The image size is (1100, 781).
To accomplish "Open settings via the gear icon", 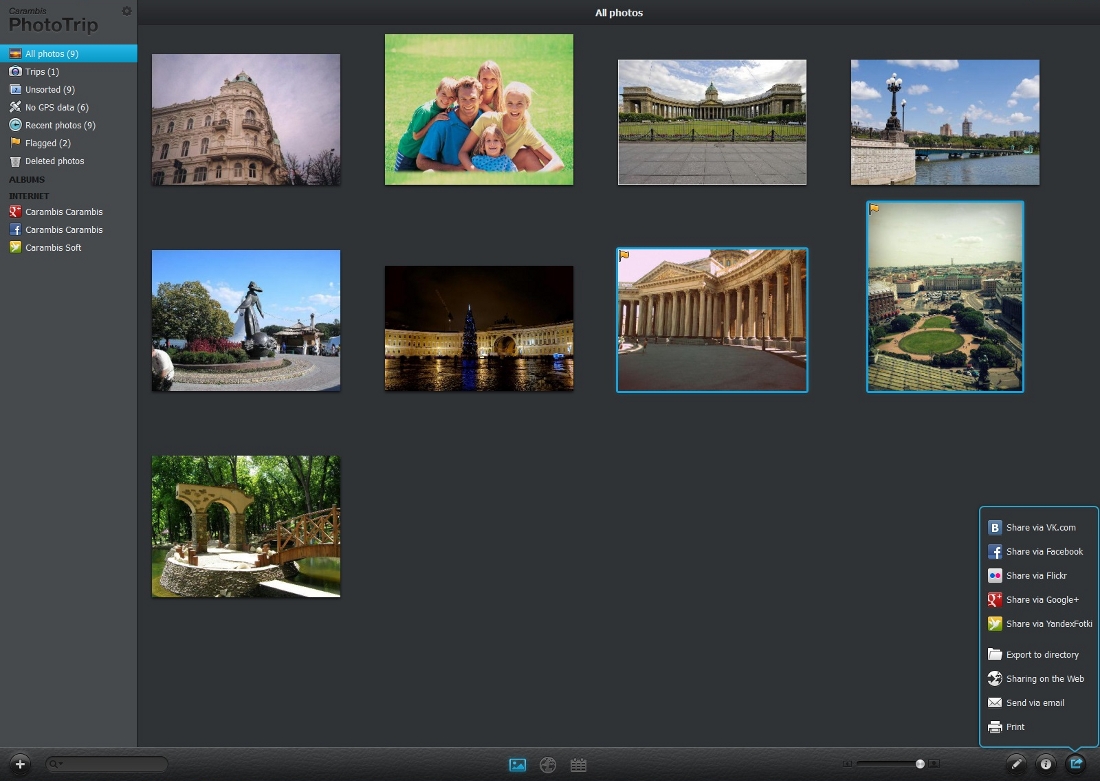I will (x=126, y=11).
